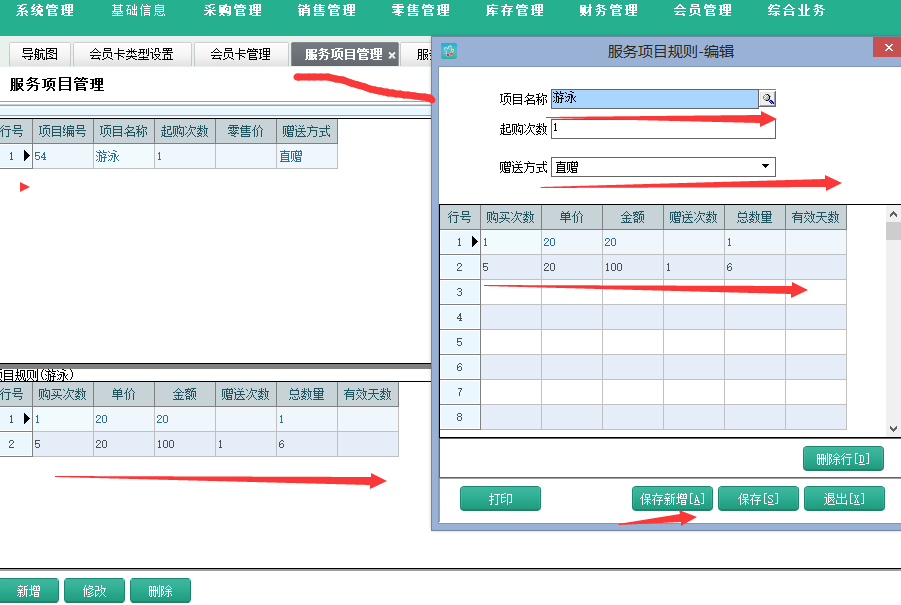901x605 pixels.
Task: Open the 采购管理 menu
Action: pyautogui.click(x=233, y=10)
